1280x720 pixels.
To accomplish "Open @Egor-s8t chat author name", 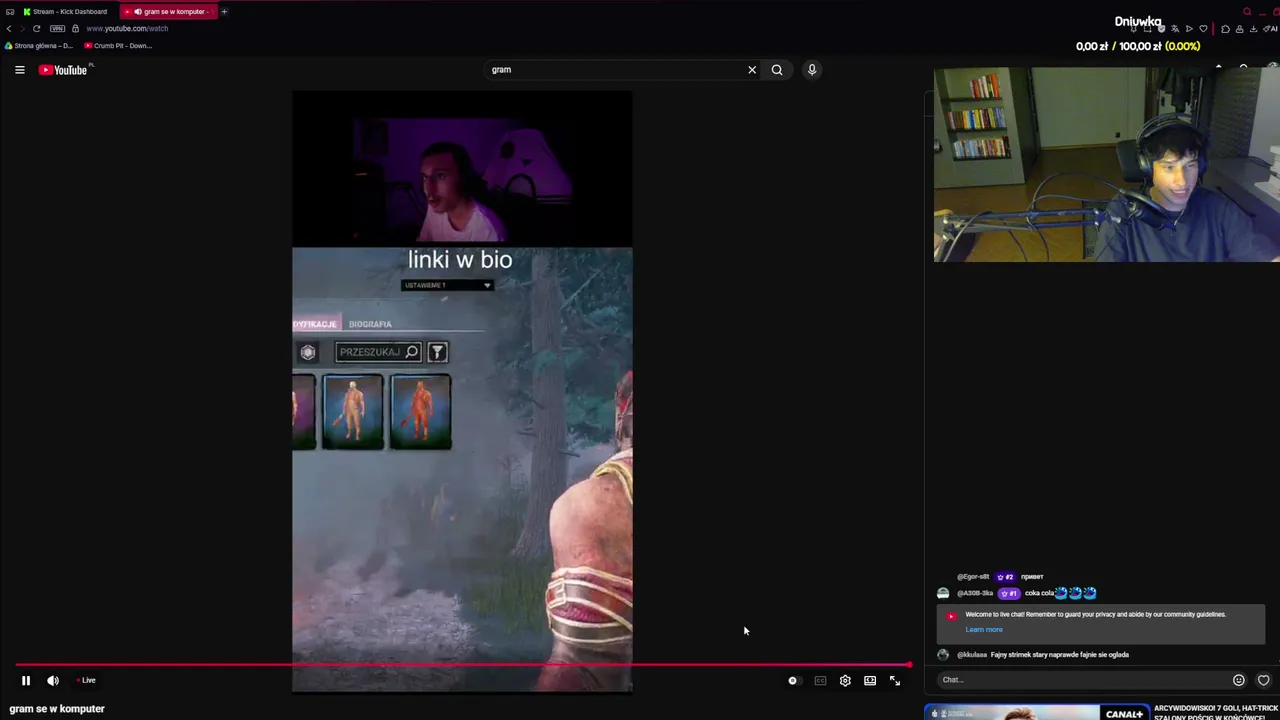I will point(973,577).
